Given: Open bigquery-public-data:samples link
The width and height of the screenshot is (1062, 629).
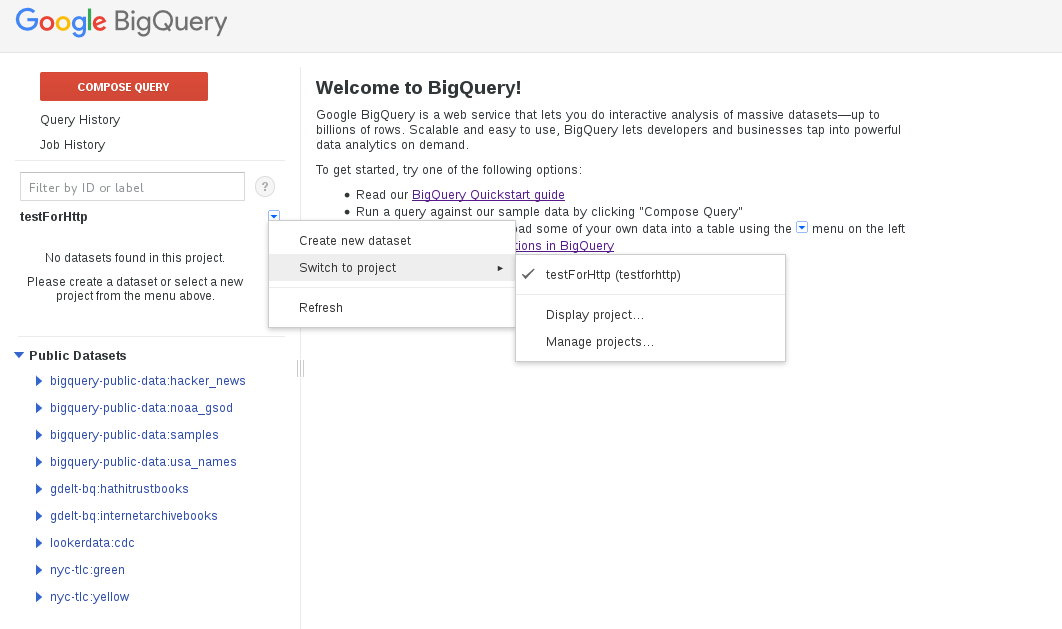Looking at the screenshot, I should click(x=134, y=435).
